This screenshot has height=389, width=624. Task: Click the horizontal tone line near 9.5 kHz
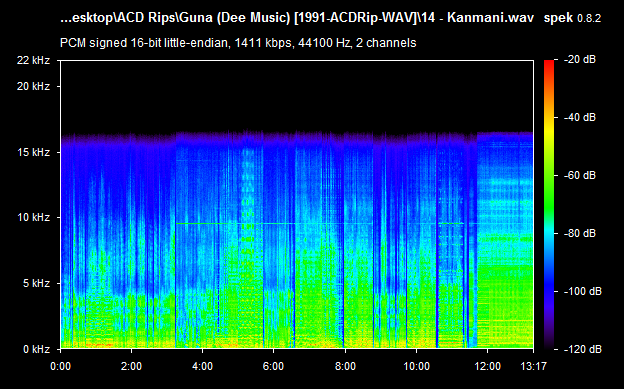pyautogui.click(x=275, y=224)
